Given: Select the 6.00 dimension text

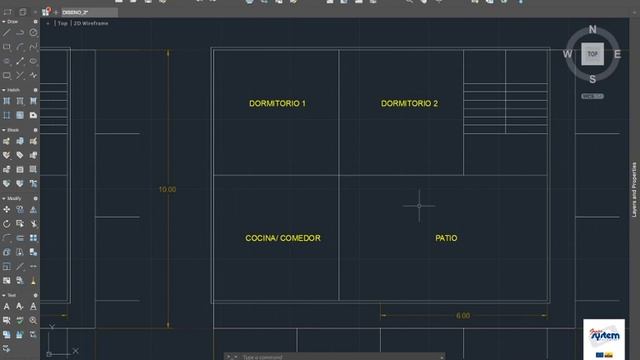Looking at the screenshot, I should coord(463,316).
